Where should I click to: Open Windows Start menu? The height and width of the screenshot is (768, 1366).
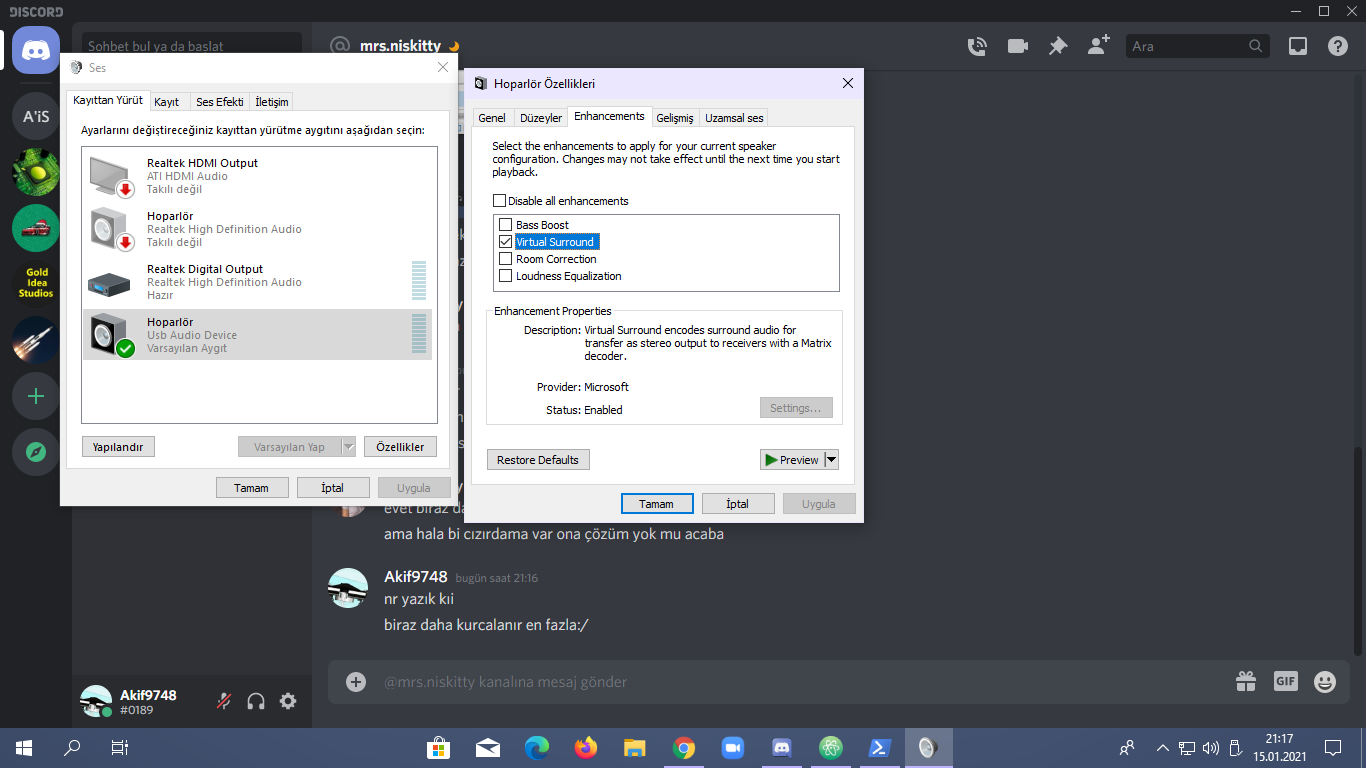point(24,748)
